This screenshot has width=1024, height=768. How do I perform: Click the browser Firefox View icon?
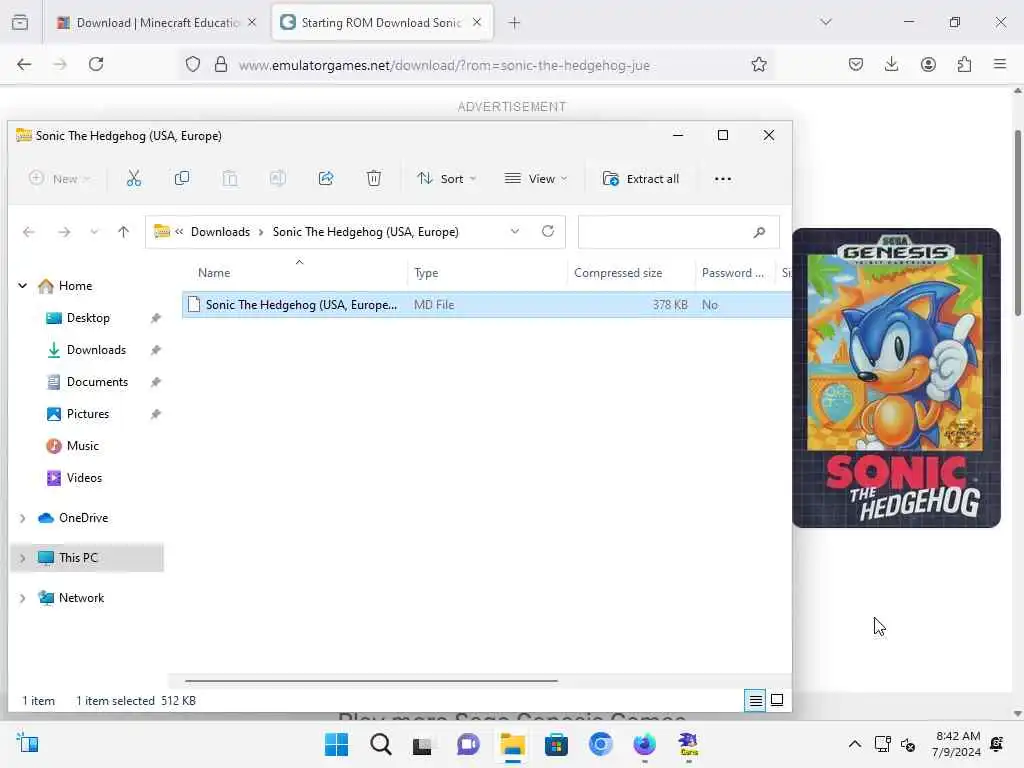(20, 23)
